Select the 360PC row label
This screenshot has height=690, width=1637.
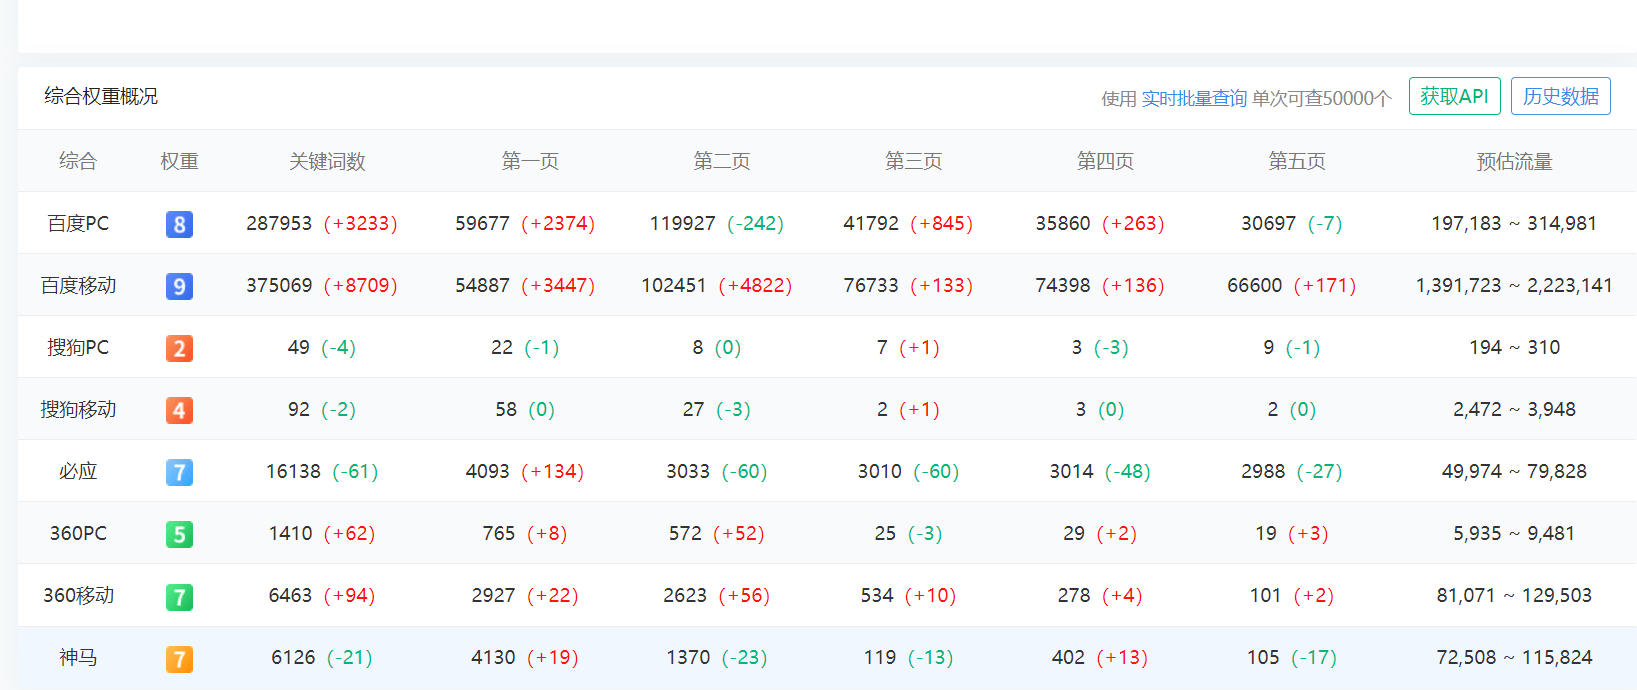[78, 533]
